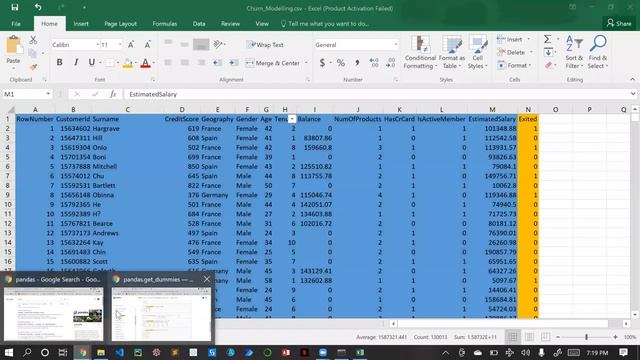This screenshot has height=360, width=640.
Task: Click the AutoSum sigma icon
Action: pyautogui.click(x=547, y=39)
